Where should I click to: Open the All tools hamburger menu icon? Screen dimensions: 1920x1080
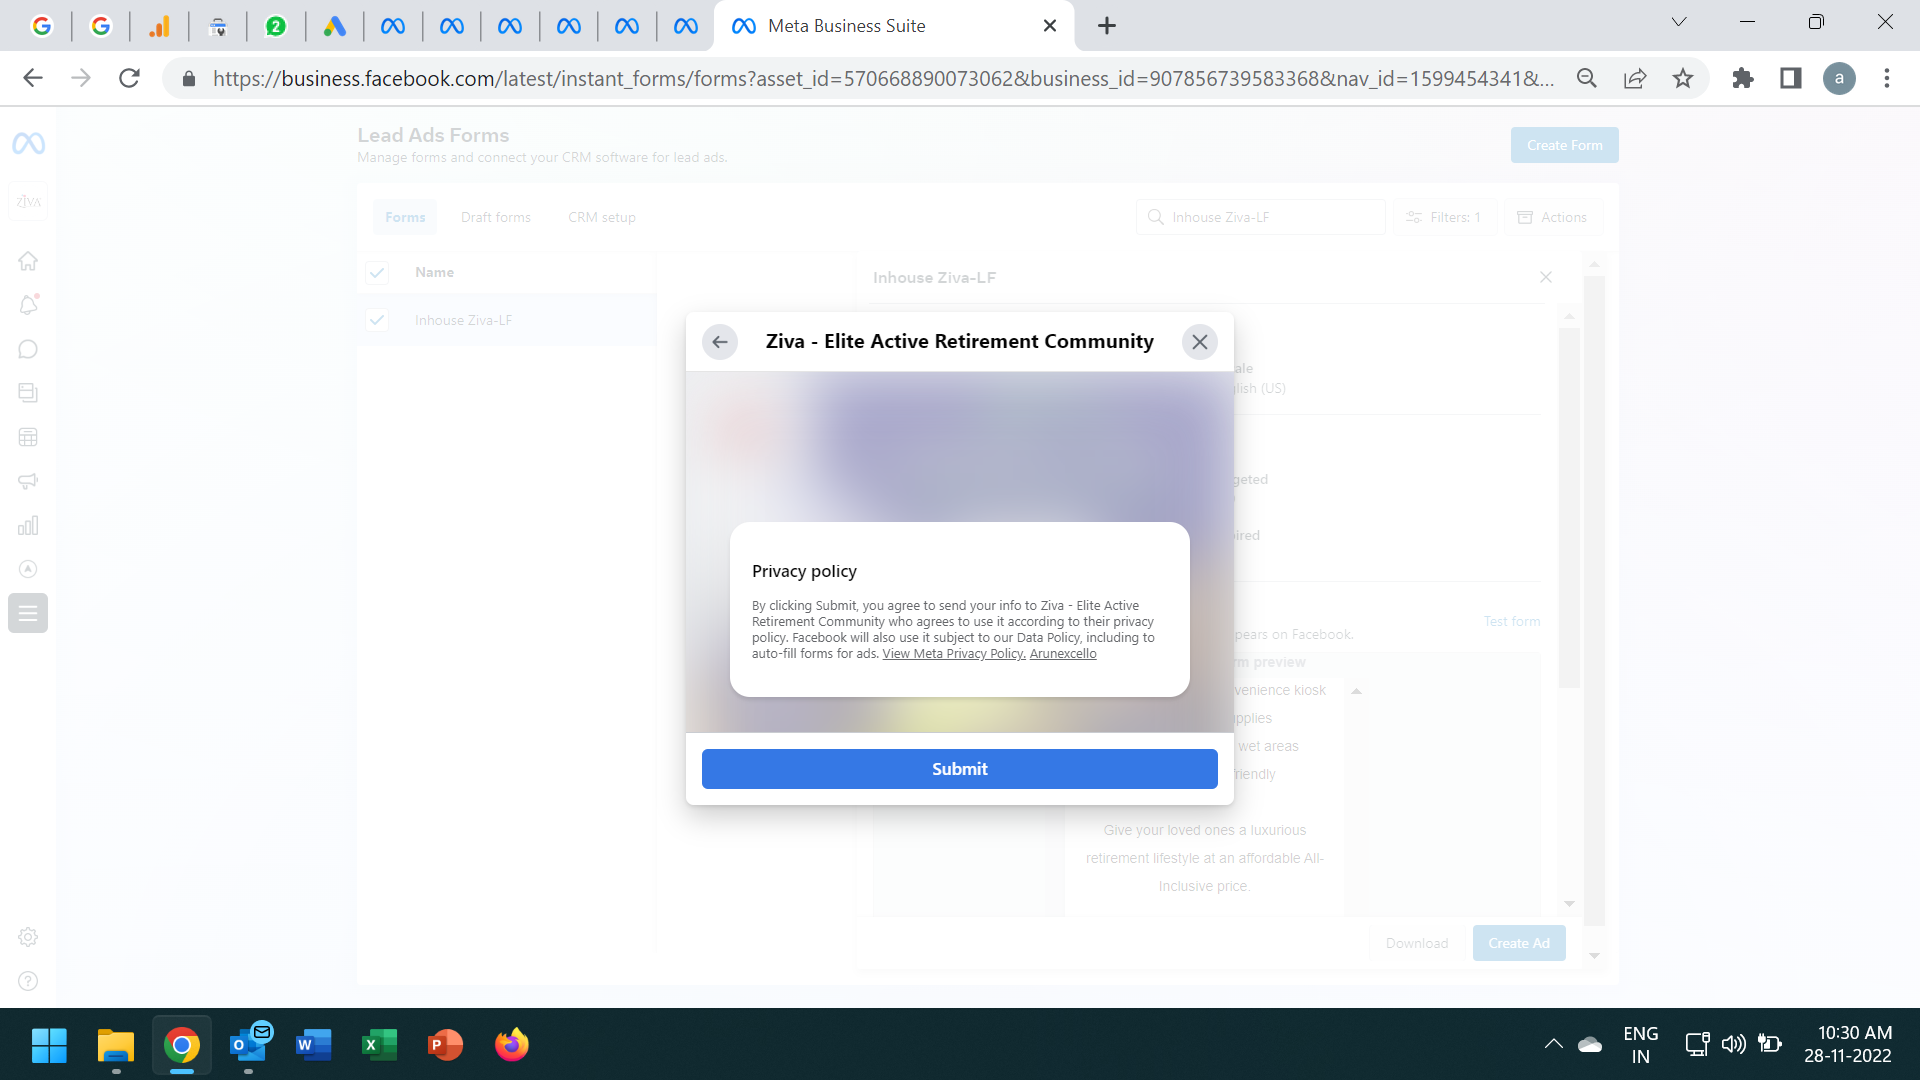point(28,613)
